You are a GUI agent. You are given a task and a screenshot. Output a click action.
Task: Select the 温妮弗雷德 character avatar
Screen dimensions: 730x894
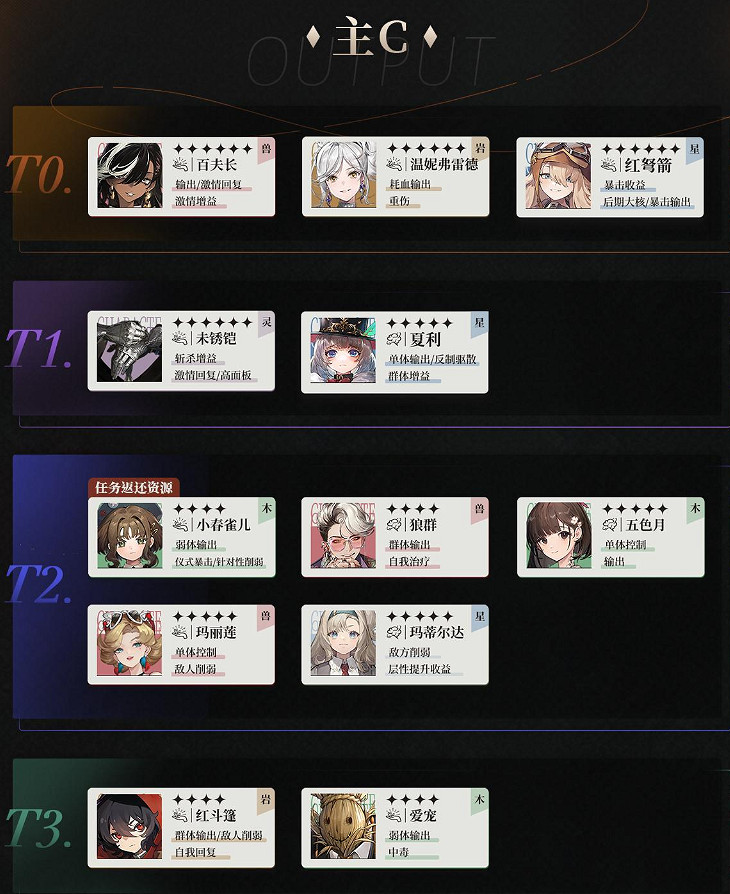(344, 176)
